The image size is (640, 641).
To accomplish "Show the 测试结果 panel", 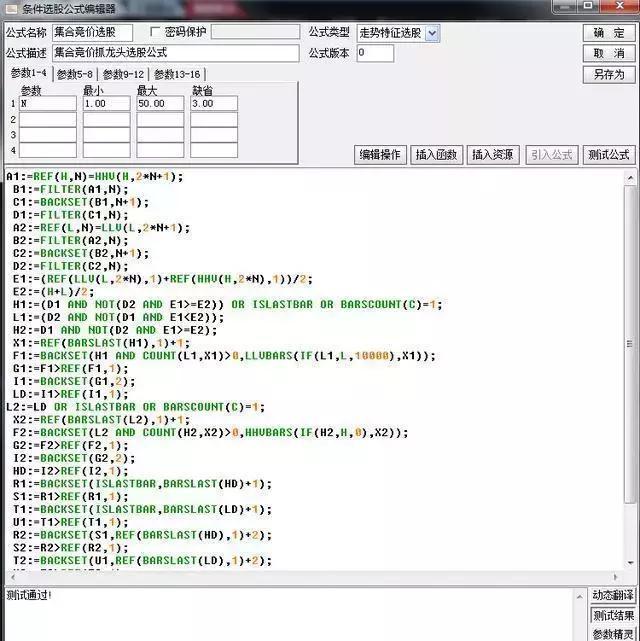I will (612, 615).
